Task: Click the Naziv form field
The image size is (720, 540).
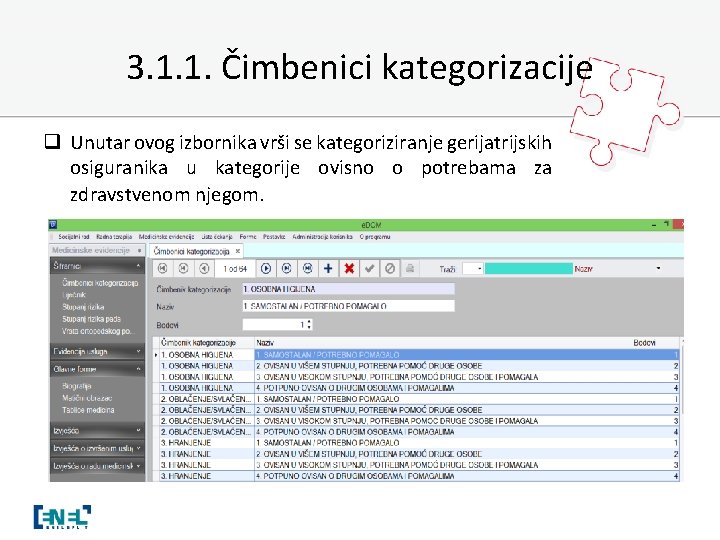Action: coord(349,306)
